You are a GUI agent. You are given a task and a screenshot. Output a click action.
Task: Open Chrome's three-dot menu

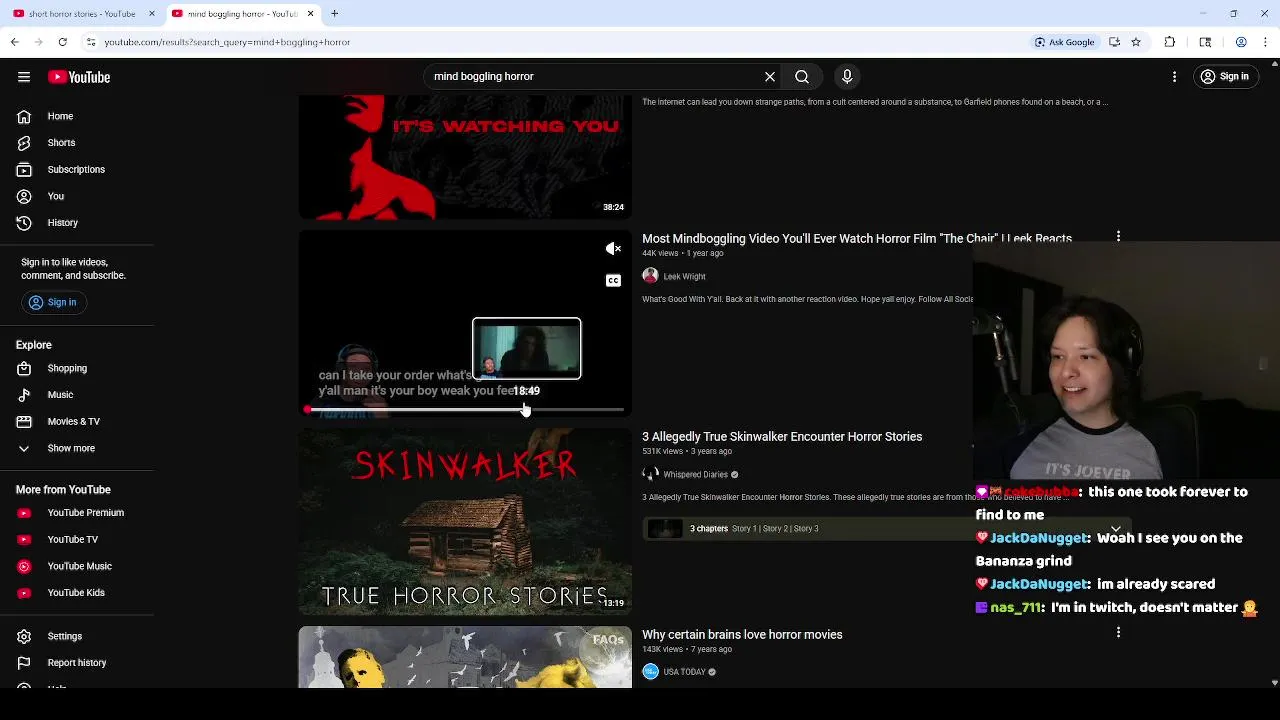(x=1265, y=42)
